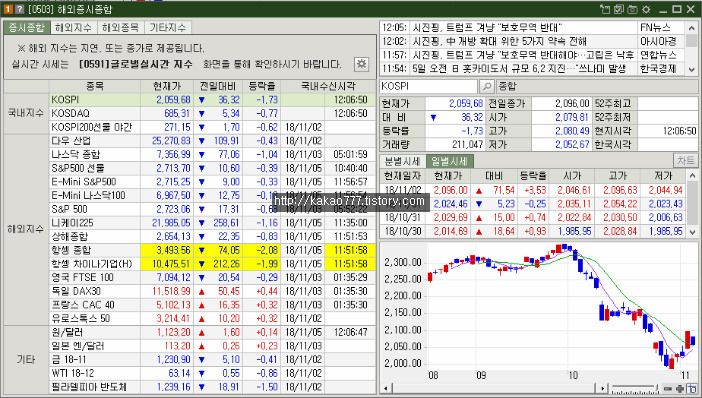Viewport: 702px width, 398px height.
Task: Switch to the 분별시세 tab
Action: coord(402,161)
